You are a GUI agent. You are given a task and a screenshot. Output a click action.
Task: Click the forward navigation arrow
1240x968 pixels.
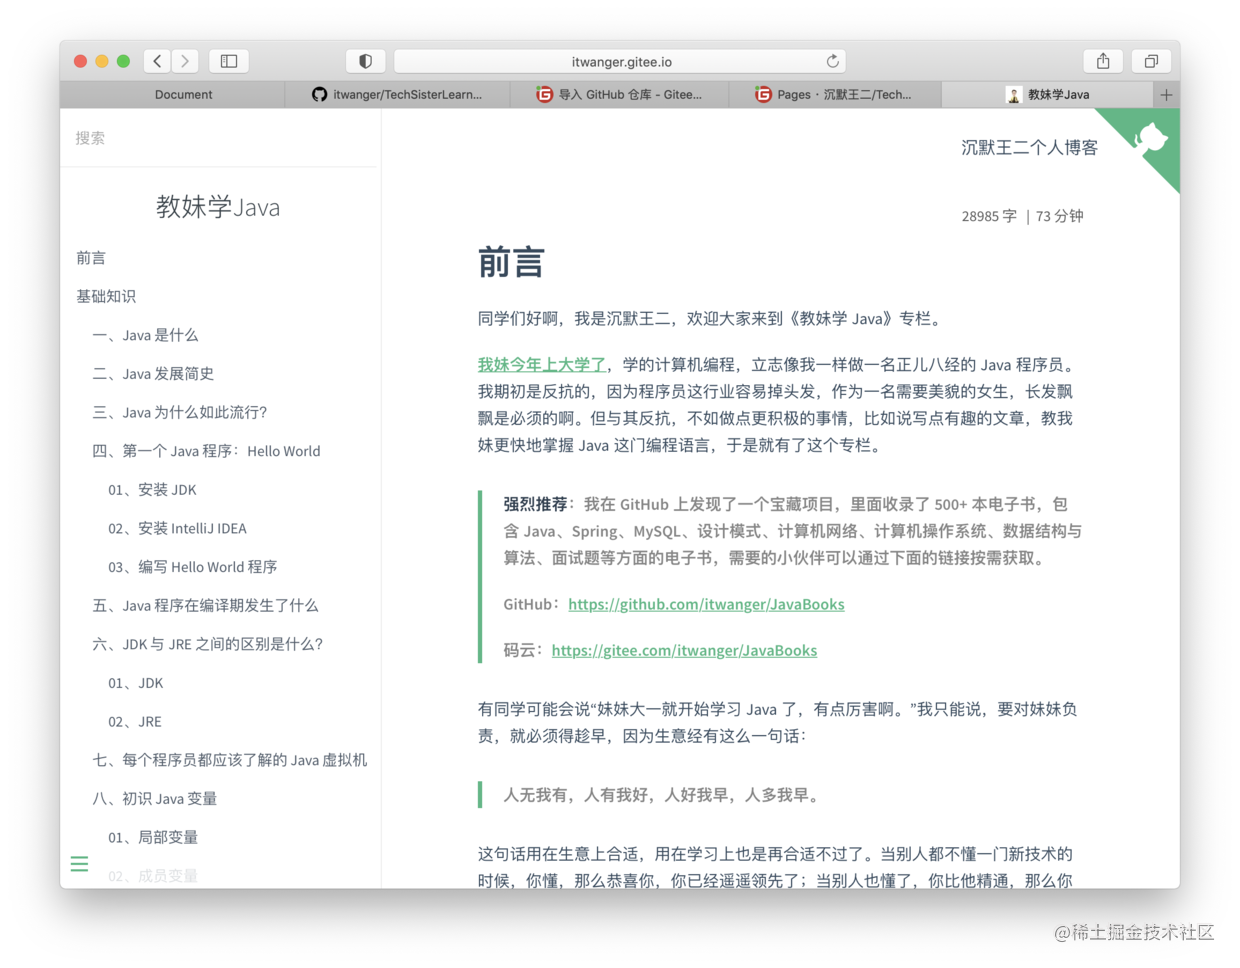coord(185,61)
